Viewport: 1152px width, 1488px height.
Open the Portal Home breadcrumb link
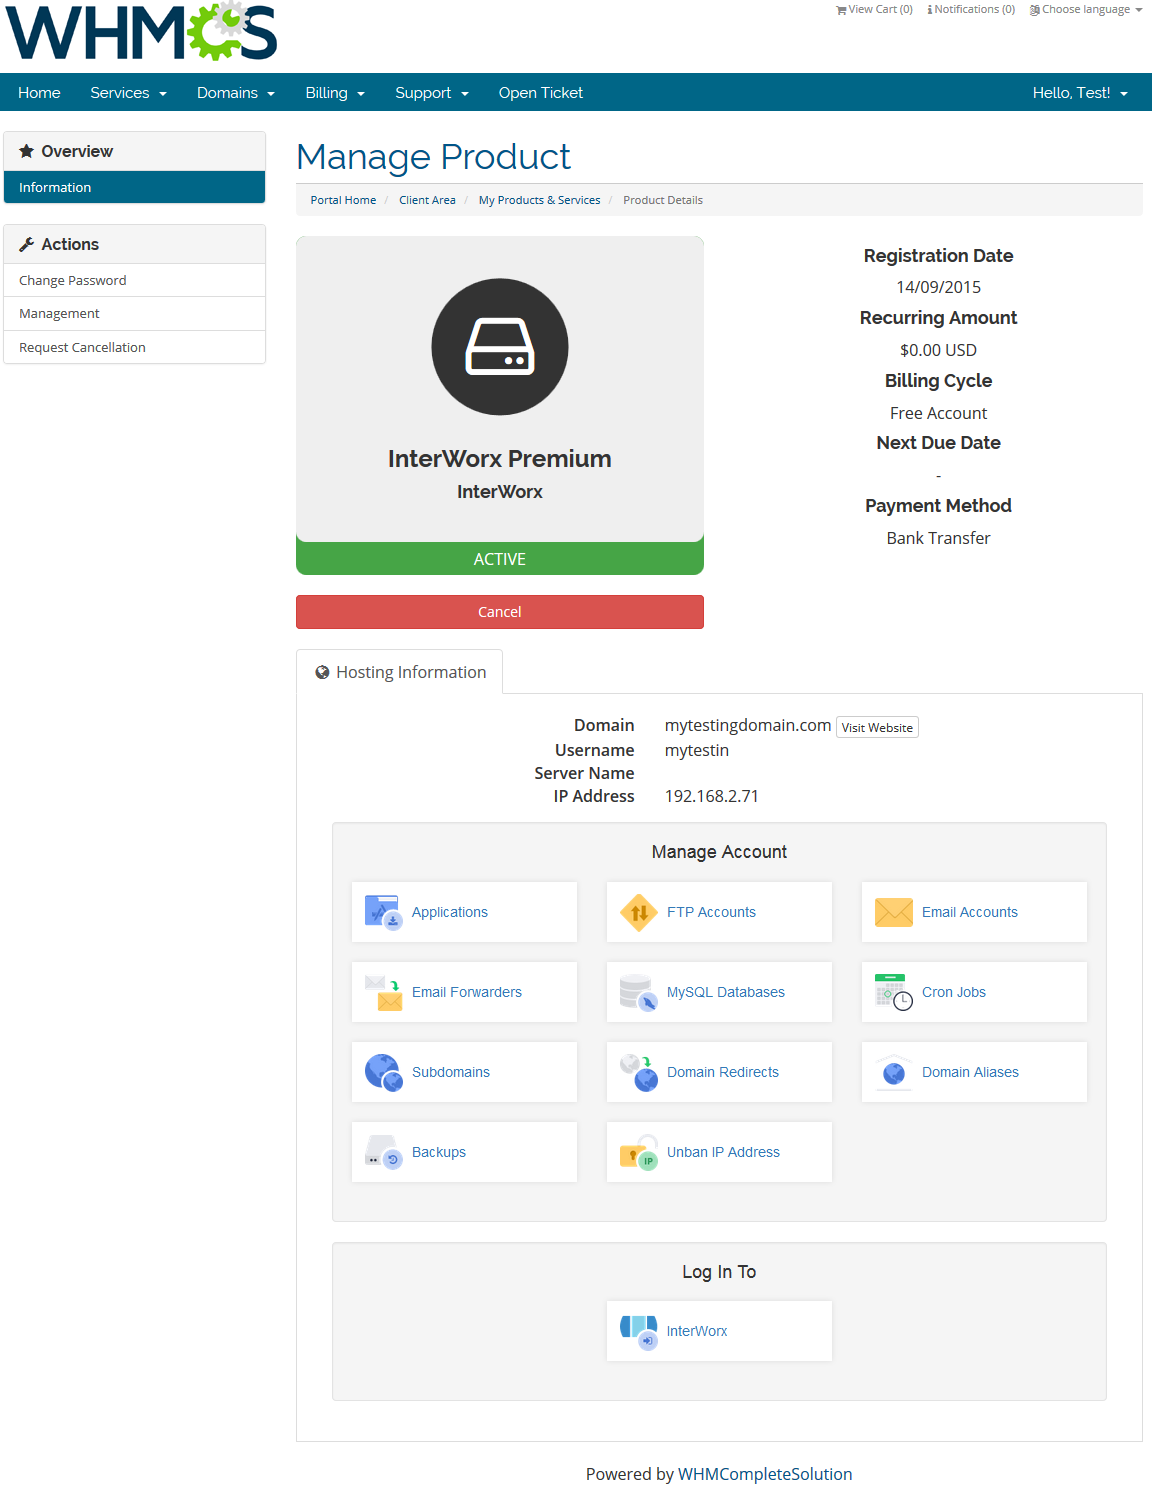[343, 200]
